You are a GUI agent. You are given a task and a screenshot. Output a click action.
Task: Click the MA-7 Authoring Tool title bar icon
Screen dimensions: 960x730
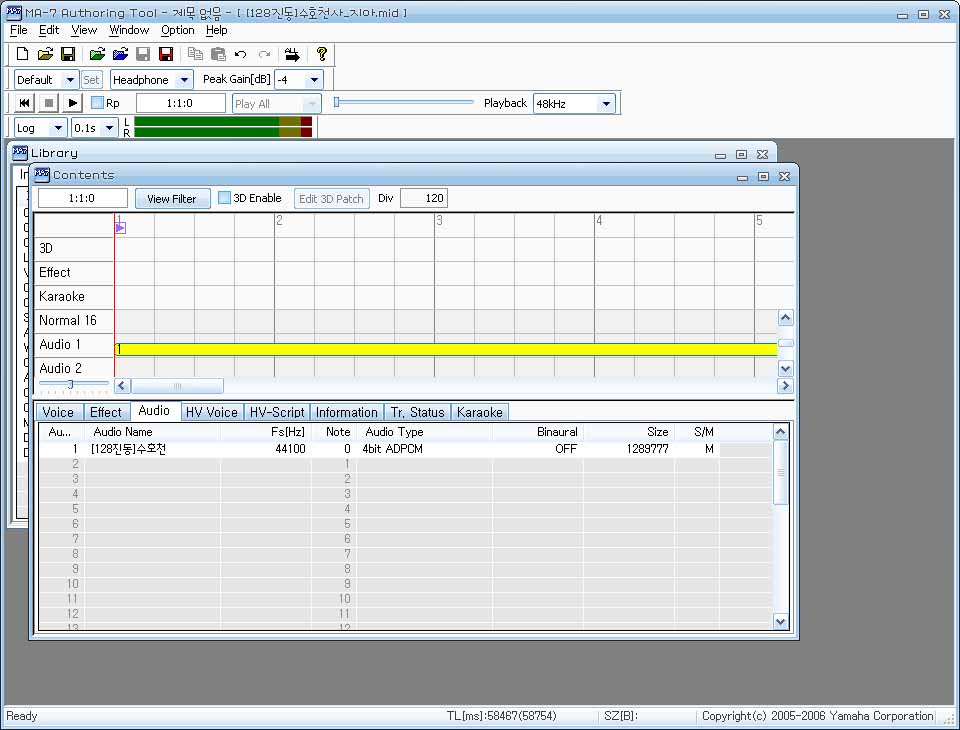13,12
